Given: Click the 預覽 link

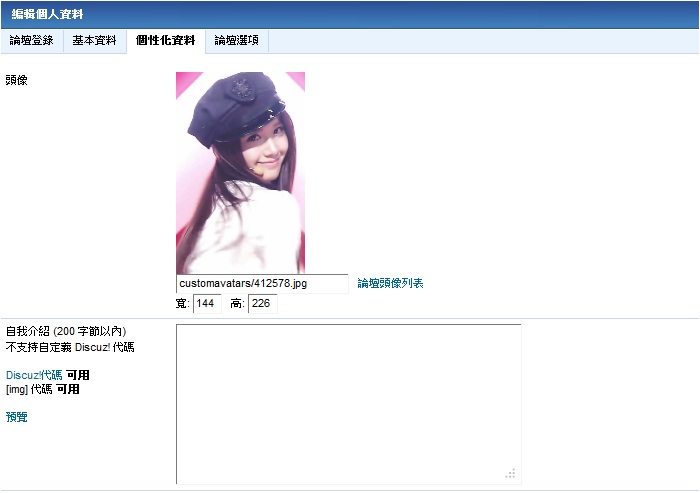Looking at the screenshot, I should (17, 417).
